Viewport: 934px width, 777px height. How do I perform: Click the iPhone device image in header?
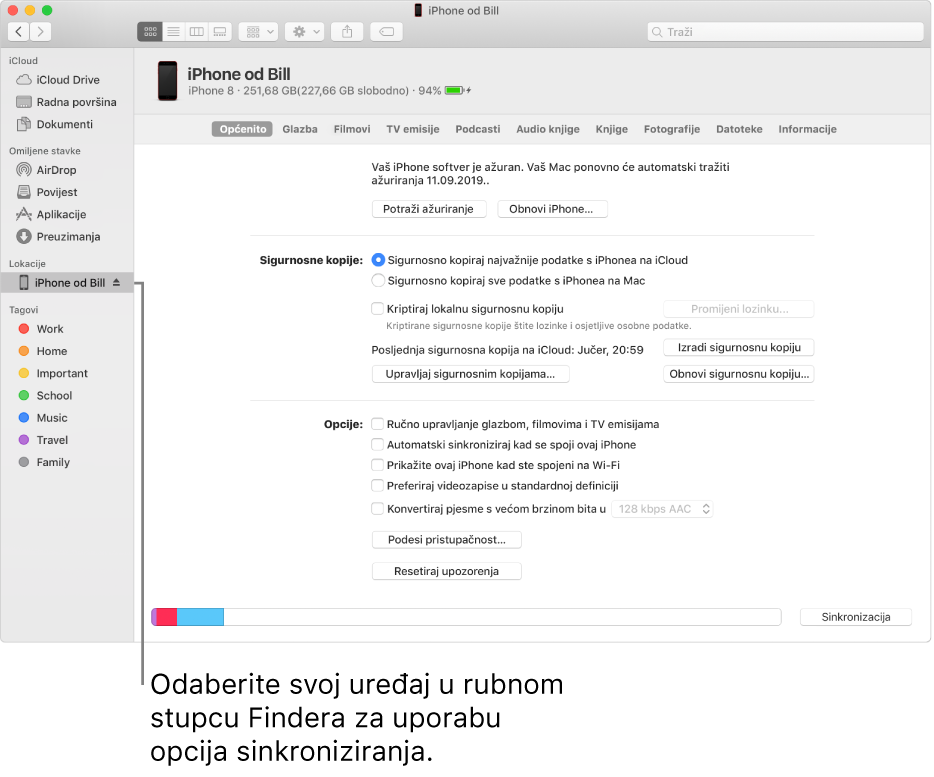tap(167, 81)
